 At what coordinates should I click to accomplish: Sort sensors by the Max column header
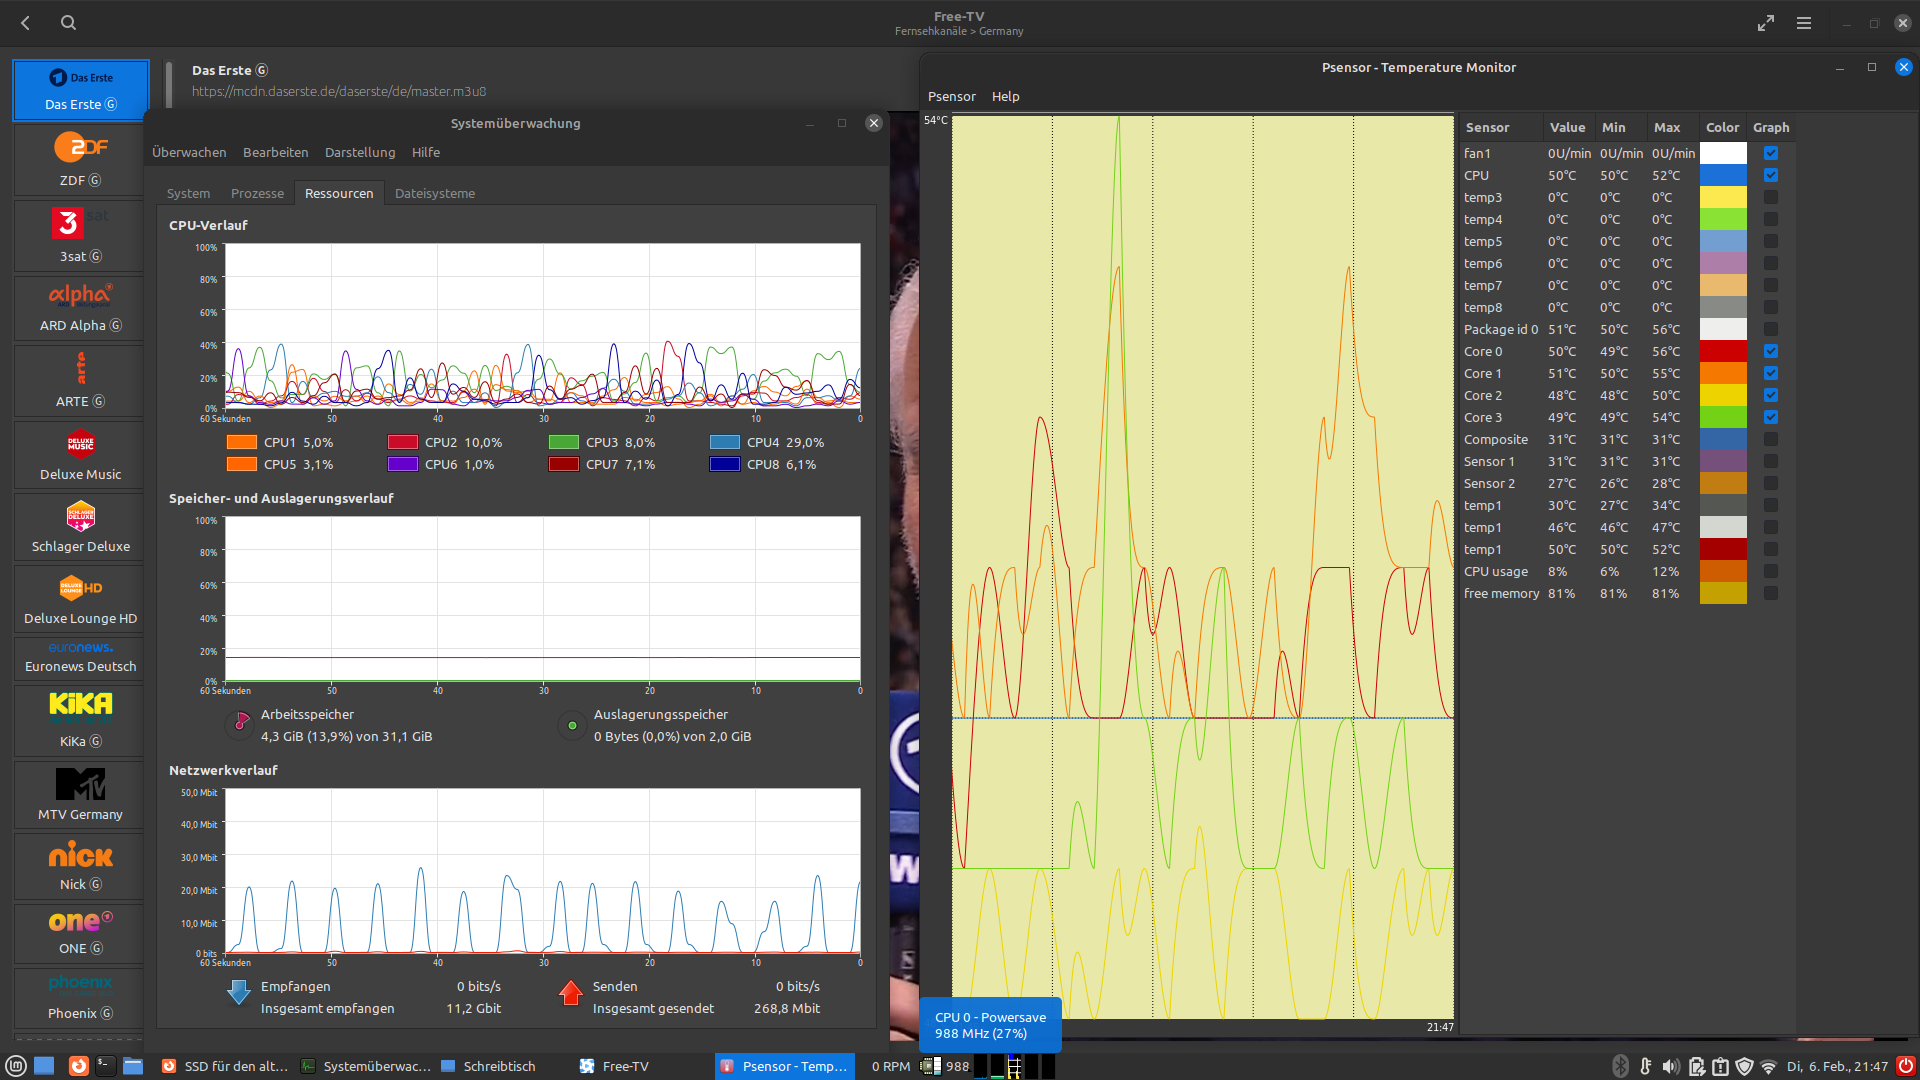pyautogui.click(x=1666, y=127)
